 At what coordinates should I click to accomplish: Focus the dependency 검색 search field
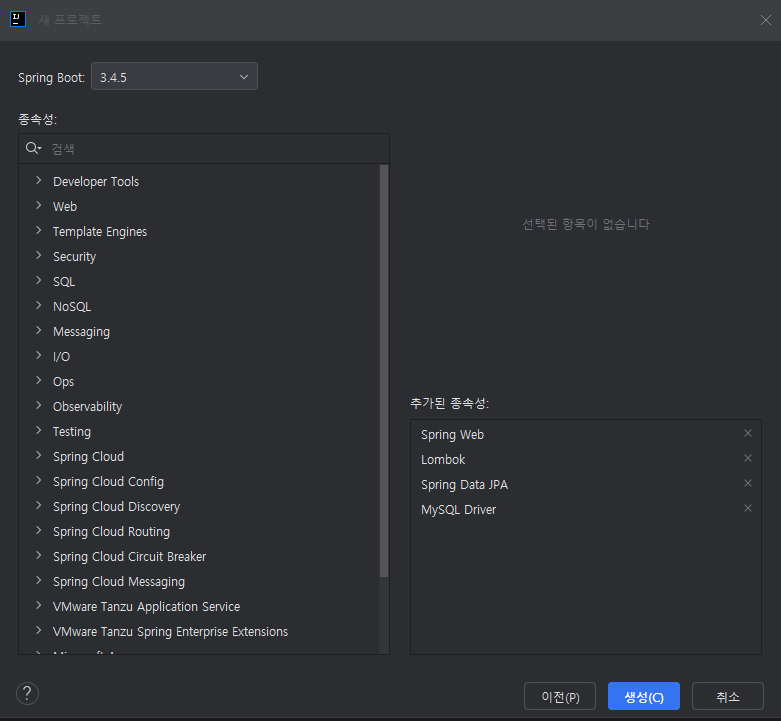click(204, 148)
